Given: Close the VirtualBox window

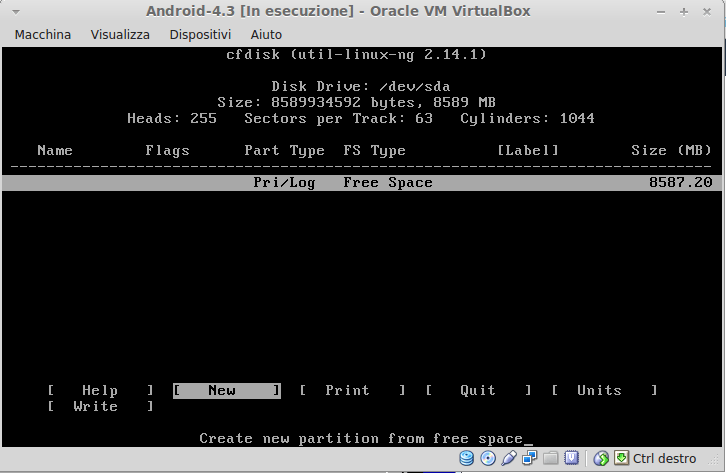Looking at the screenshot, I should (707, 12).
